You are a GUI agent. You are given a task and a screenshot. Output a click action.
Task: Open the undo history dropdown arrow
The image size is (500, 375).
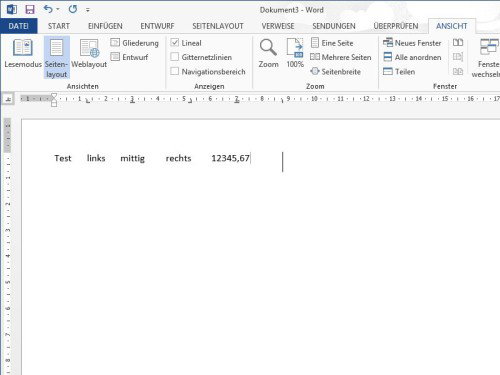pyautogui.click(x=58, y=9)
